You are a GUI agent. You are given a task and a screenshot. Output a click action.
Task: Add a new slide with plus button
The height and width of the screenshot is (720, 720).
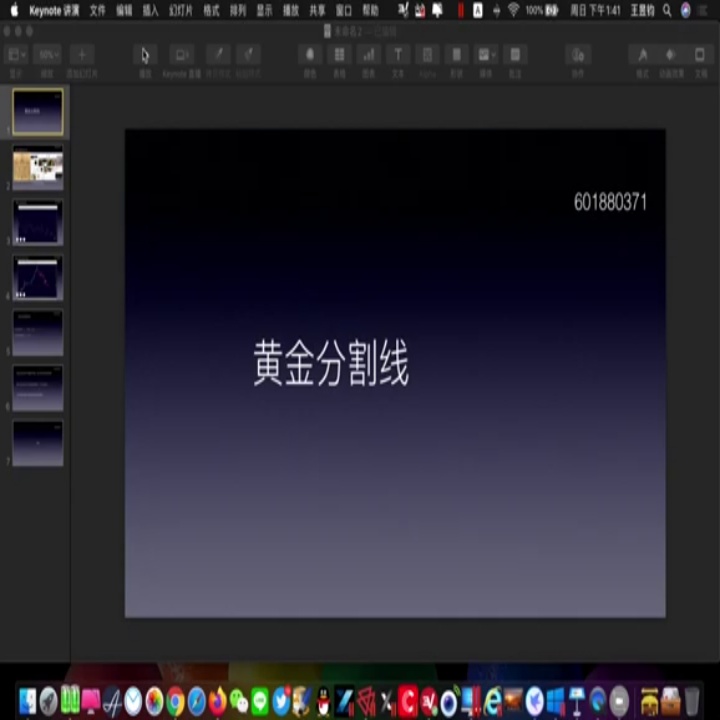pyautogui.click(x=82, y=55)
